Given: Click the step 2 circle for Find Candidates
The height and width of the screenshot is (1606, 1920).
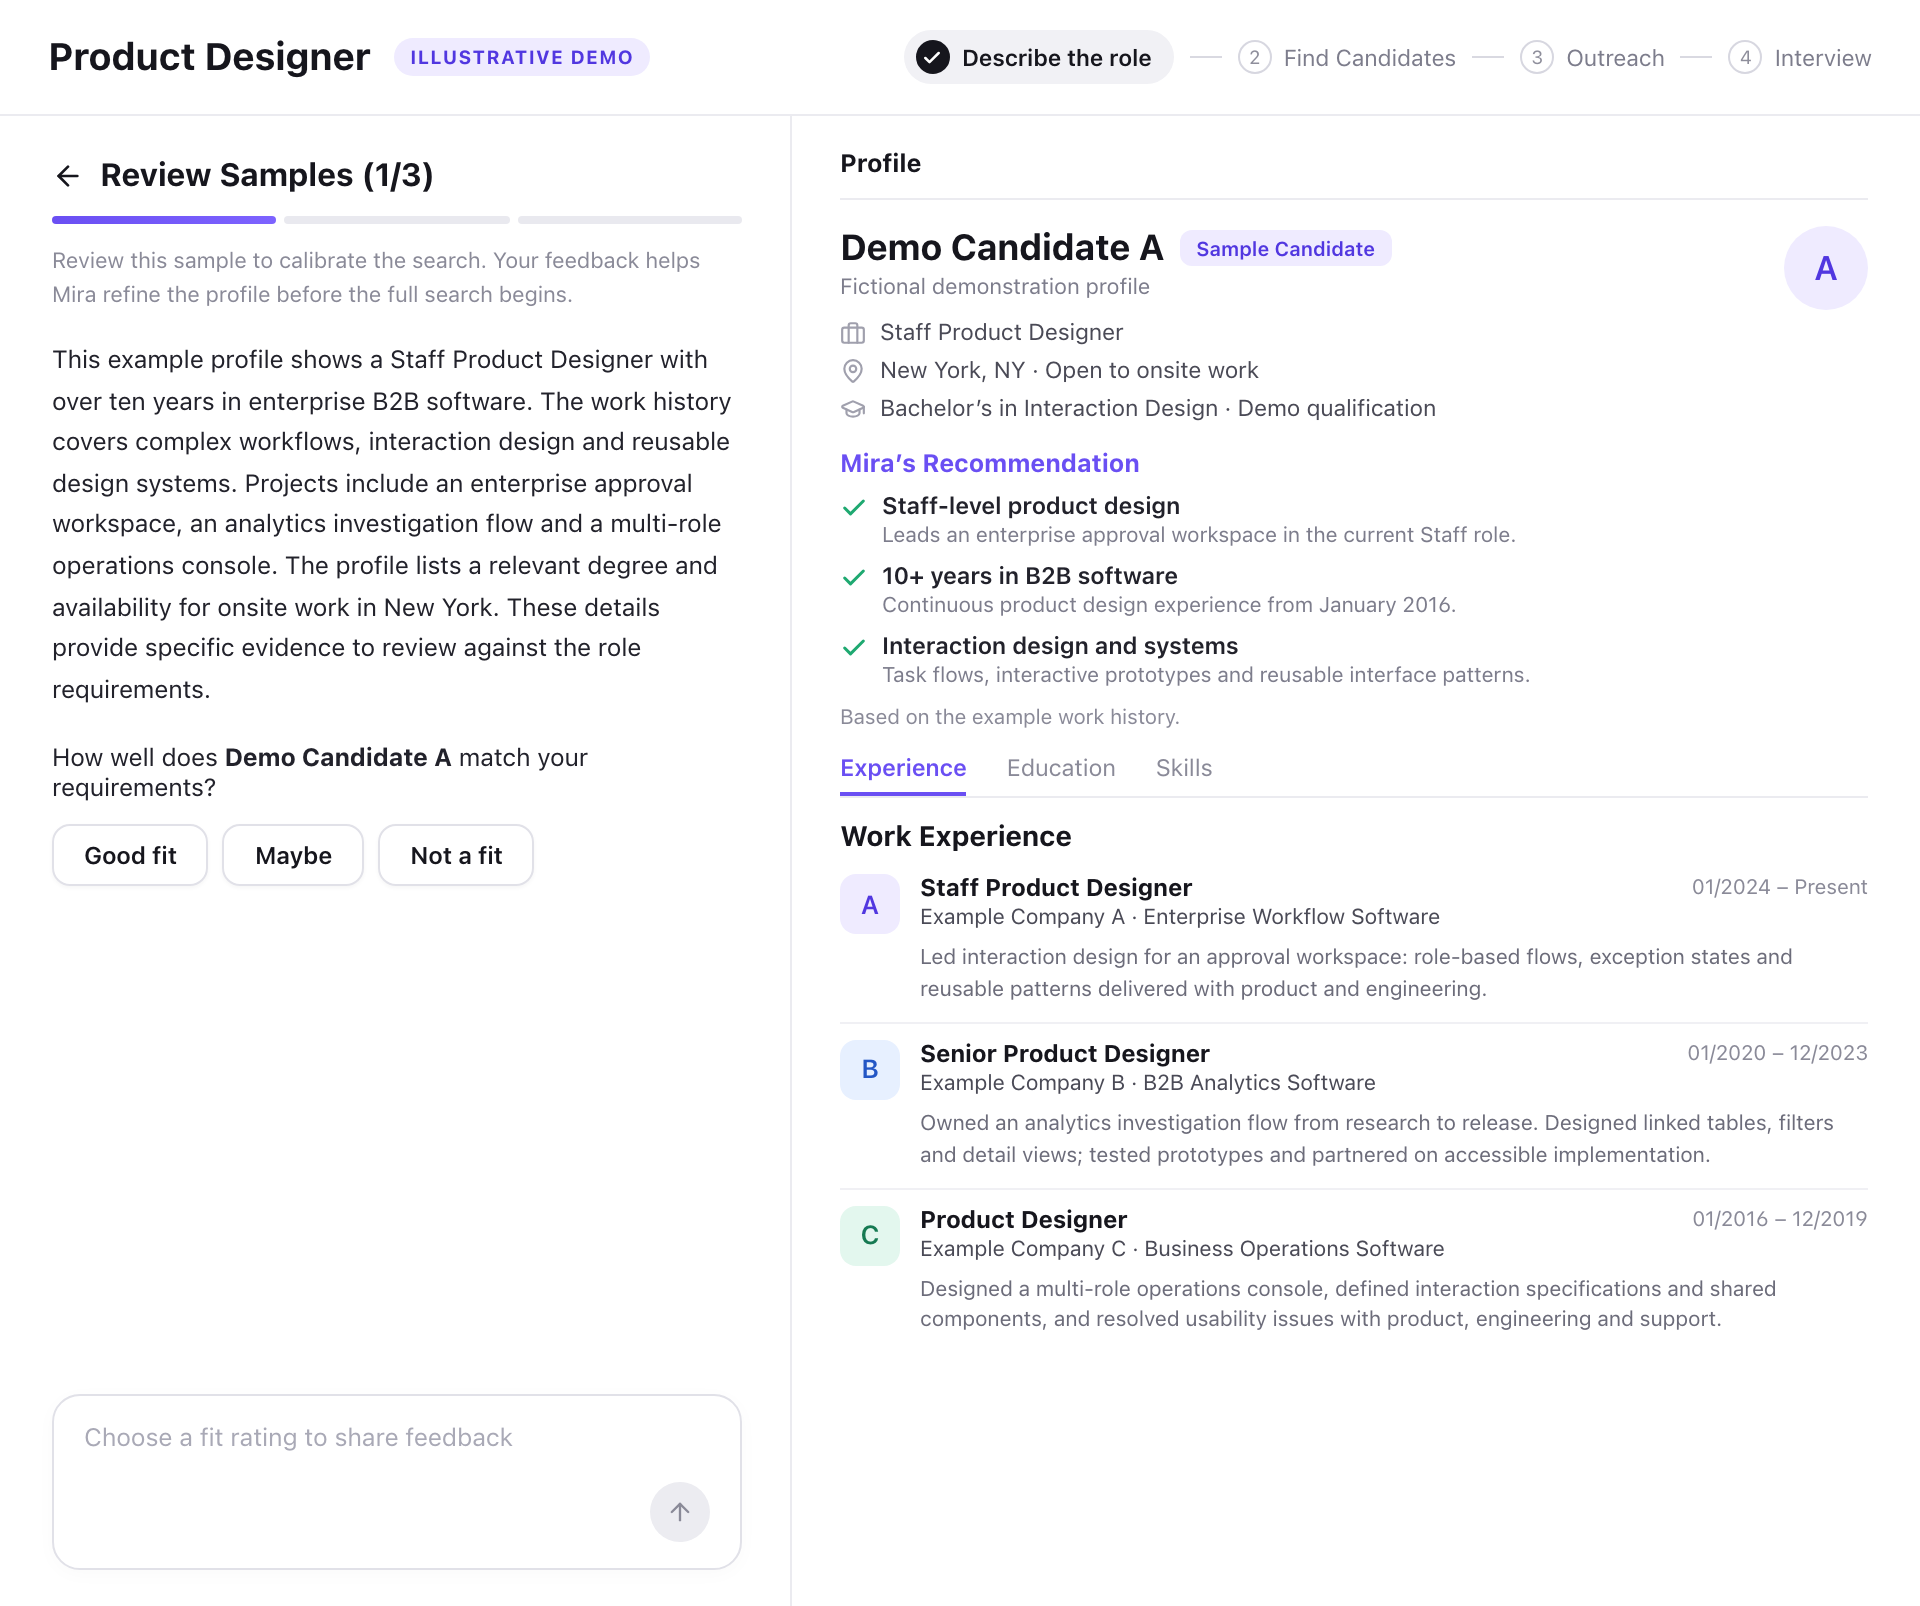Looking at the screenshot, I should [1254, 58].
